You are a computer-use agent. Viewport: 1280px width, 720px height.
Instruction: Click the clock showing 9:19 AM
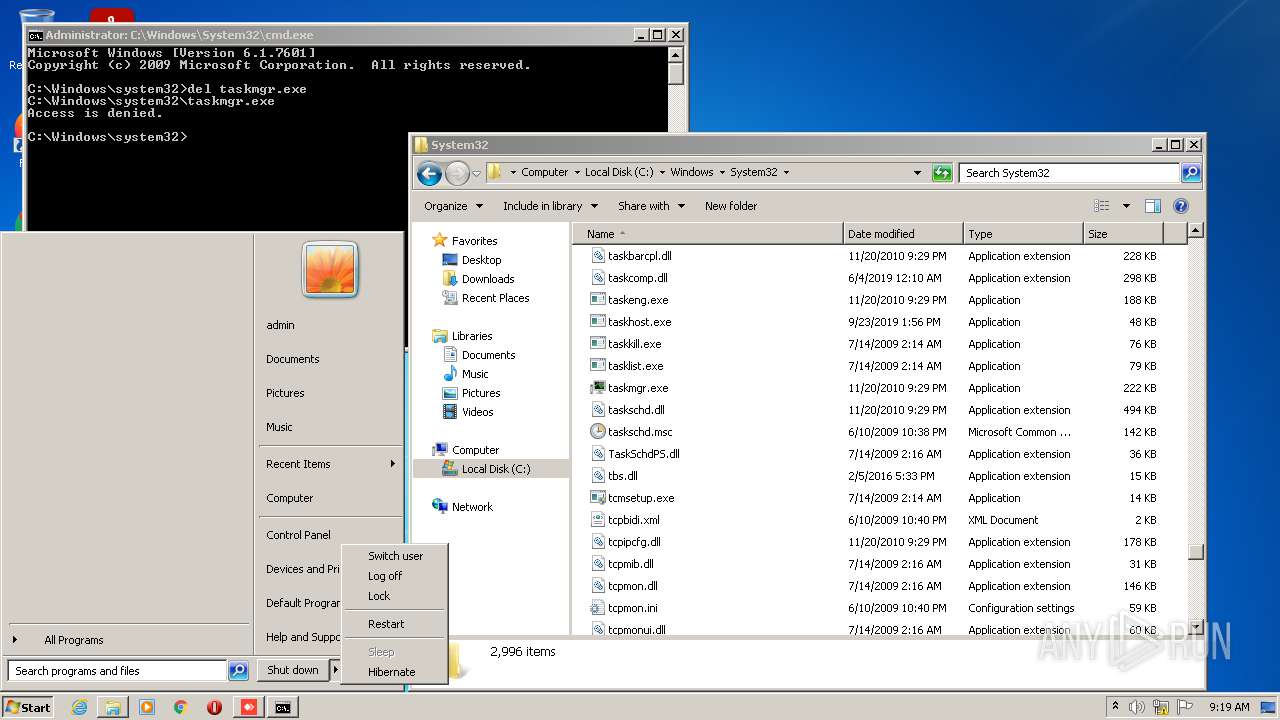[1229, 707]
